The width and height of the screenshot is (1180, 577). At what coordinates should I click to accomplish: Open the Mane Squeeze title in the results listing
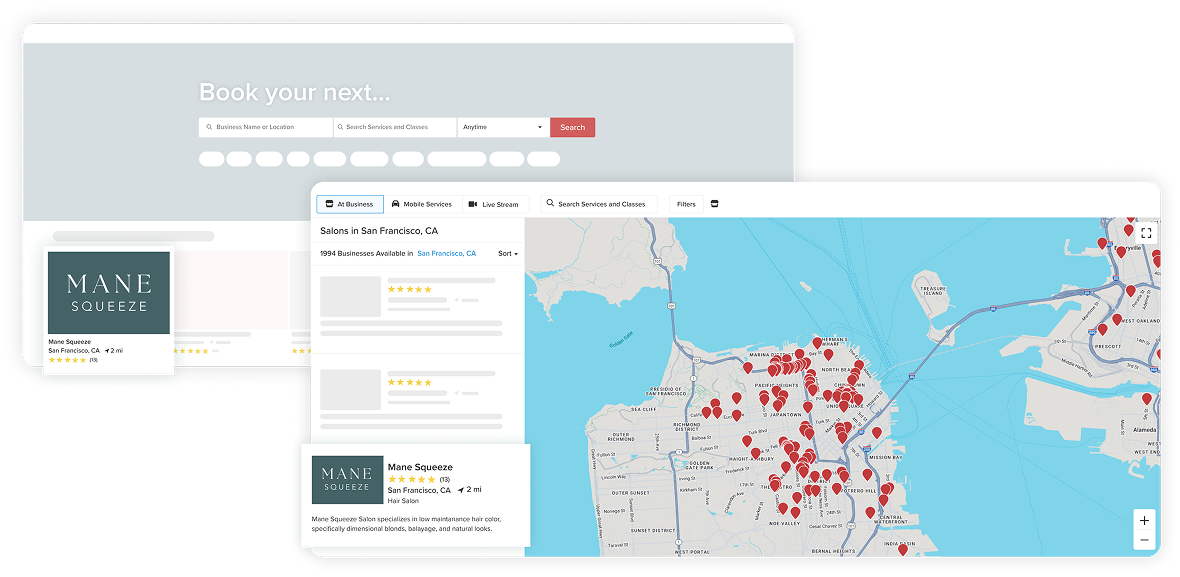420,467
